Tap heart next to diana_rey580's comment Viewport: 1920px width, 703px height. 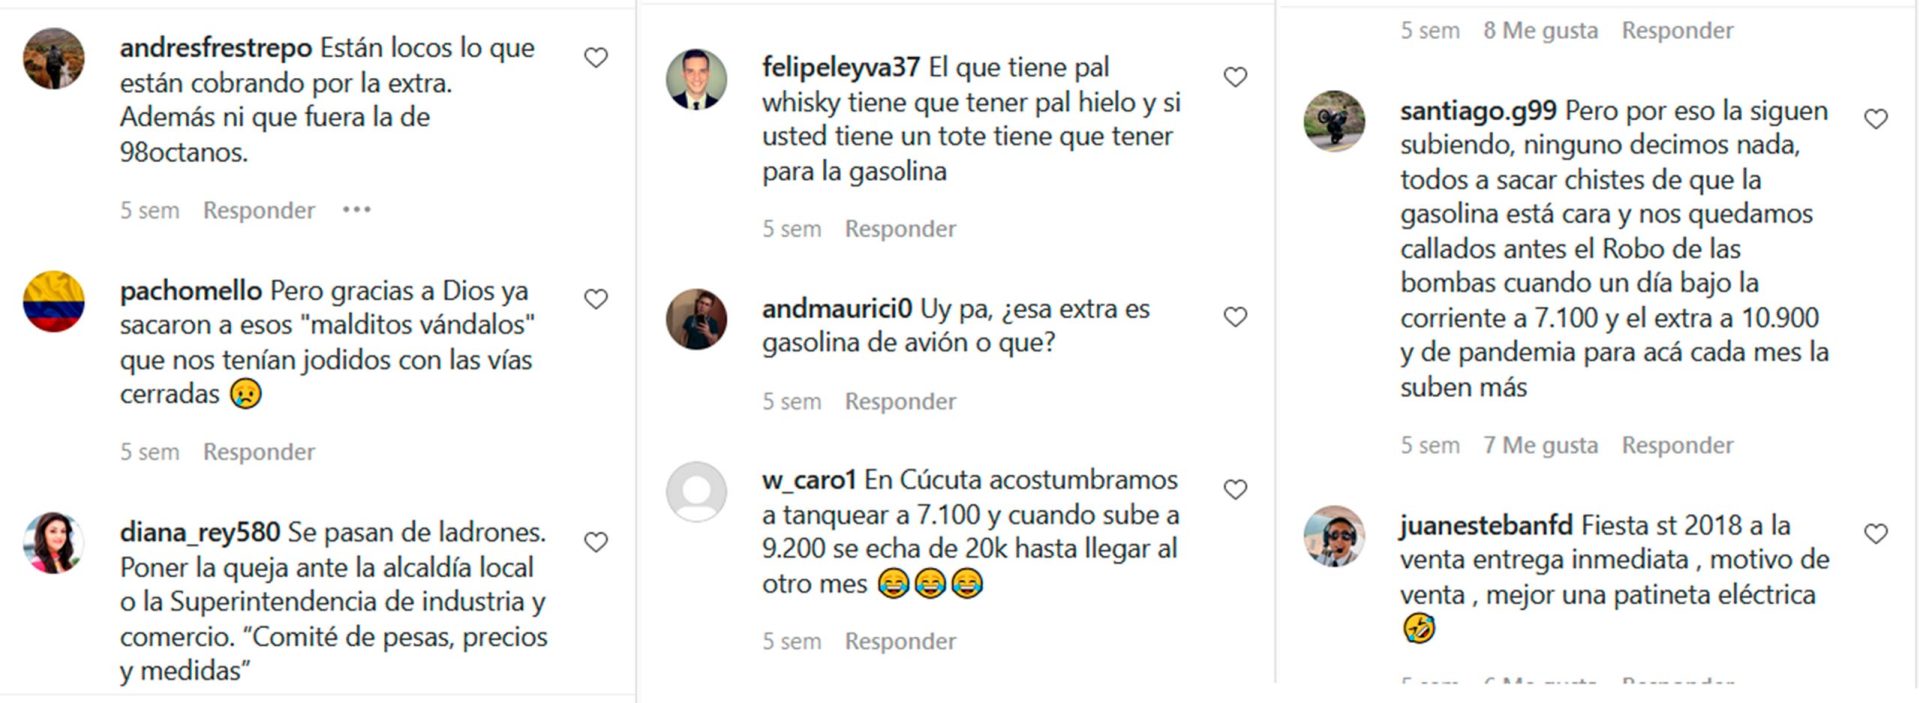click(x=596, y=542)
